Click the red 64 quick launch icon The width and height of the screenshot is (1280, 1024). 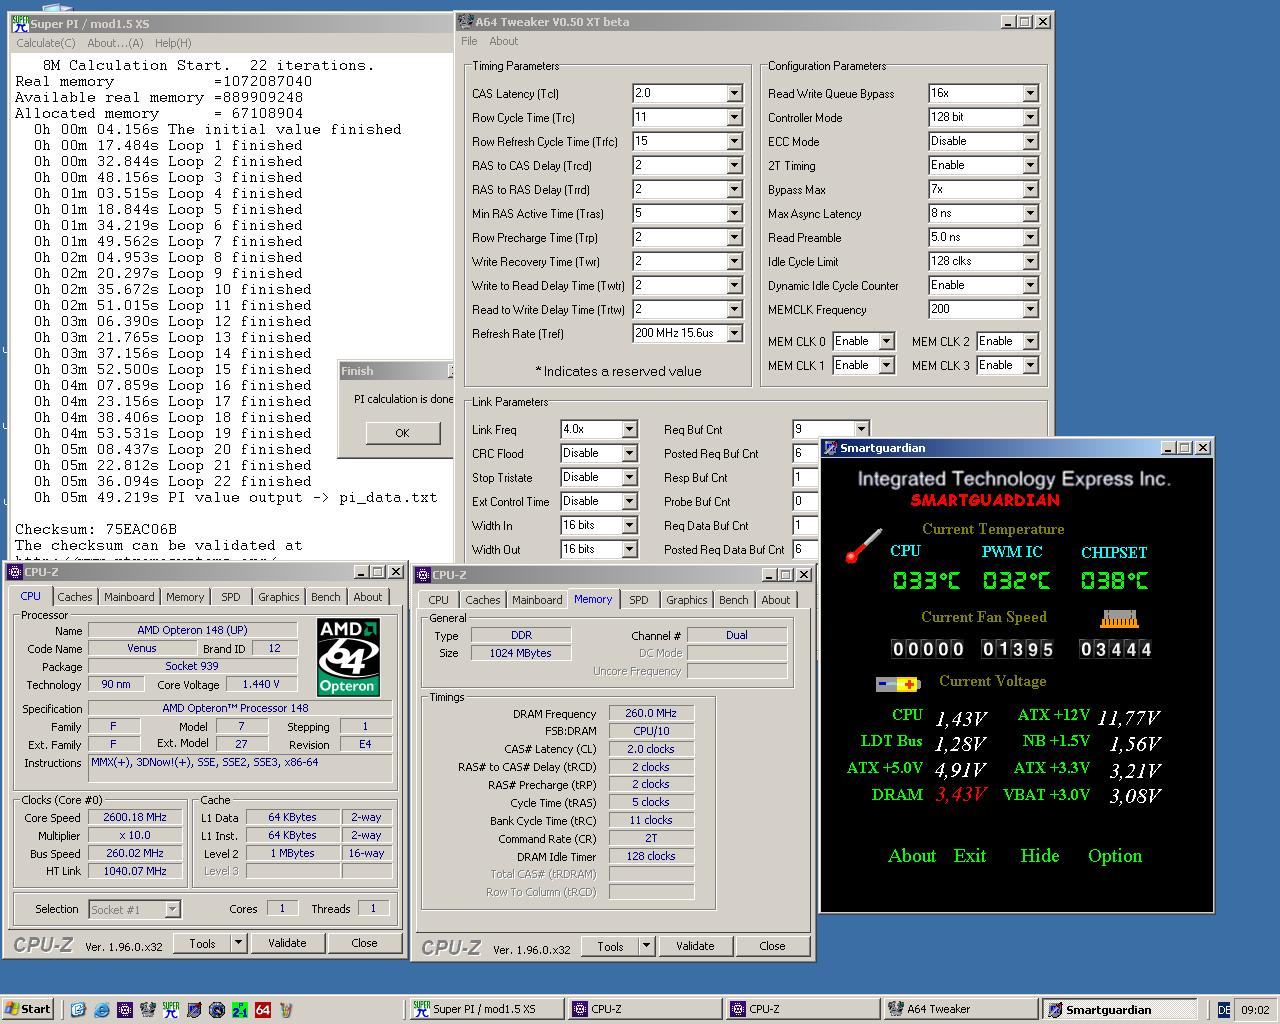263,1010
